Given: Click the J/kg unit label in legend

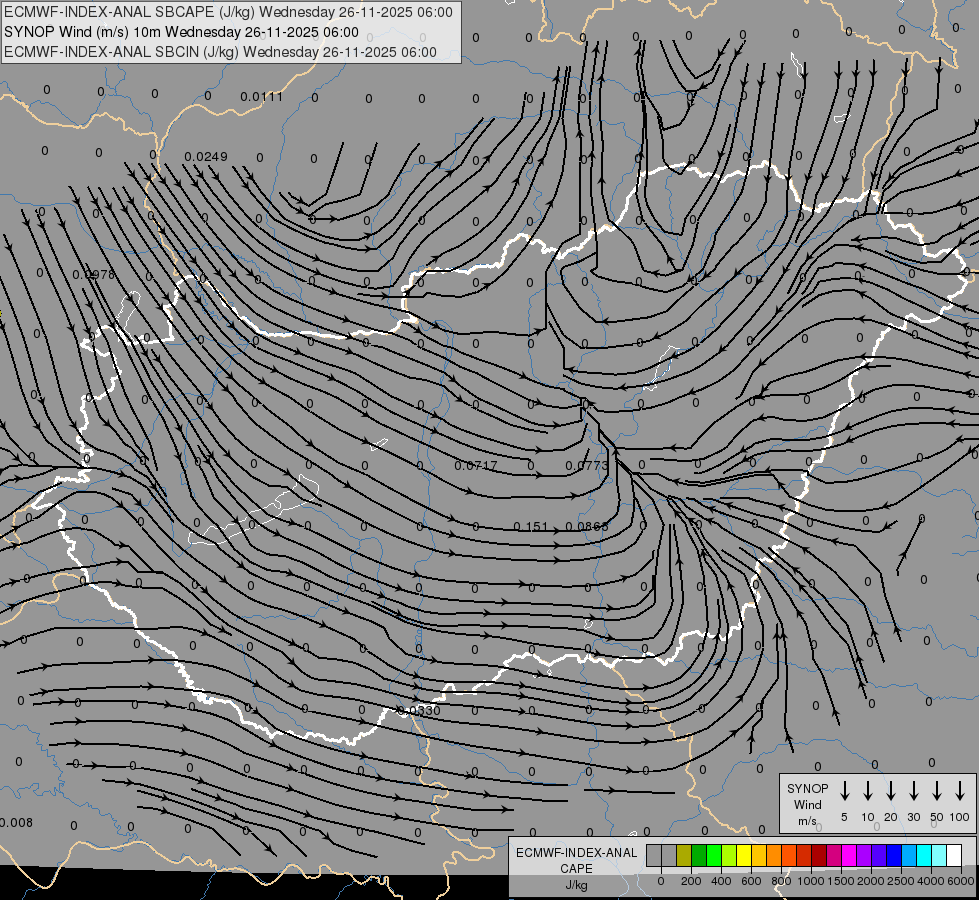Looking at the screenshot, I should pos(576,885).
